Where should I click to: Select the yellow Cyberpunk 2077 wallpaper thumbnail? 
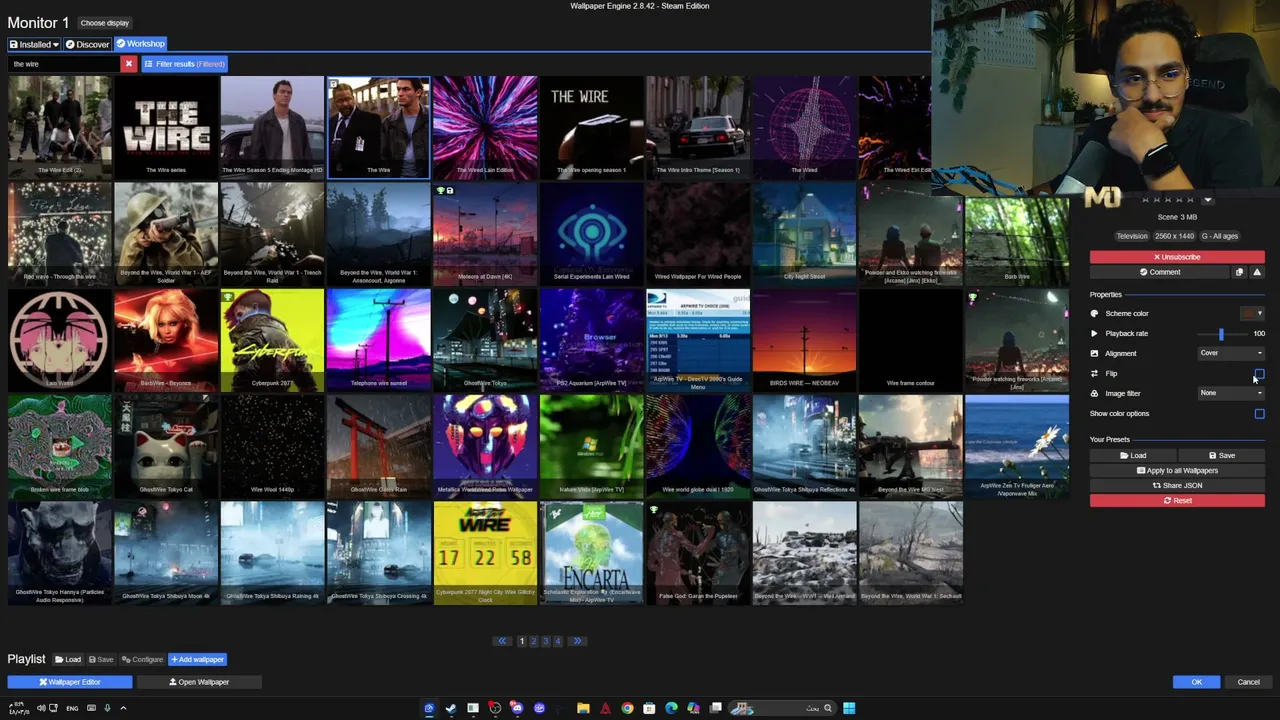pyautogui.click(x=272, y=340)
